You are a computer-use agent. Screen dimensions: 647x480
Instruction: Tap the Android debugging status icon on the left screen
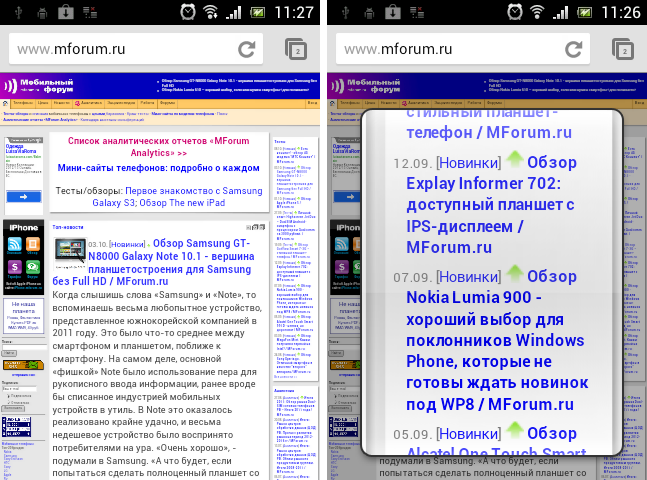[x=42, y=13]
